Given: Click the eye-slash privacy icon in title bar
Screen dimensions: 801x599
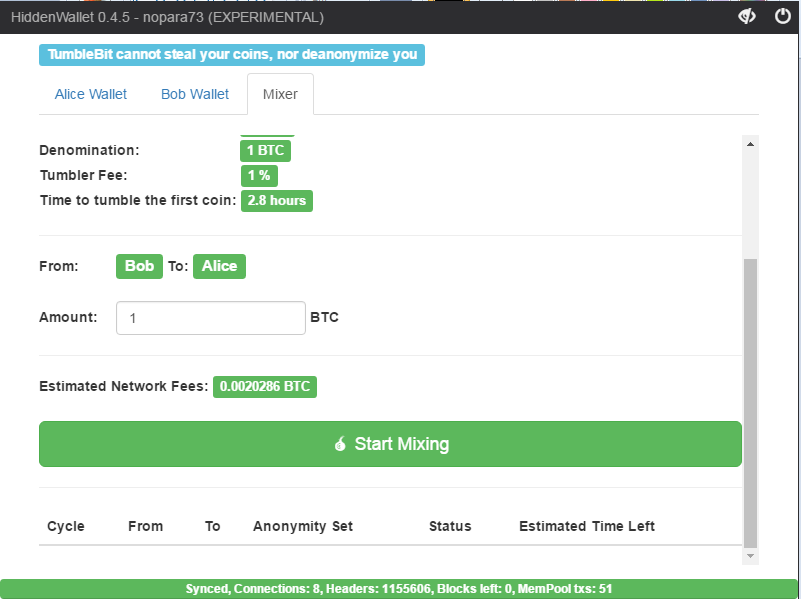Looking at the screenshot, I should click(x=746, y=16).
